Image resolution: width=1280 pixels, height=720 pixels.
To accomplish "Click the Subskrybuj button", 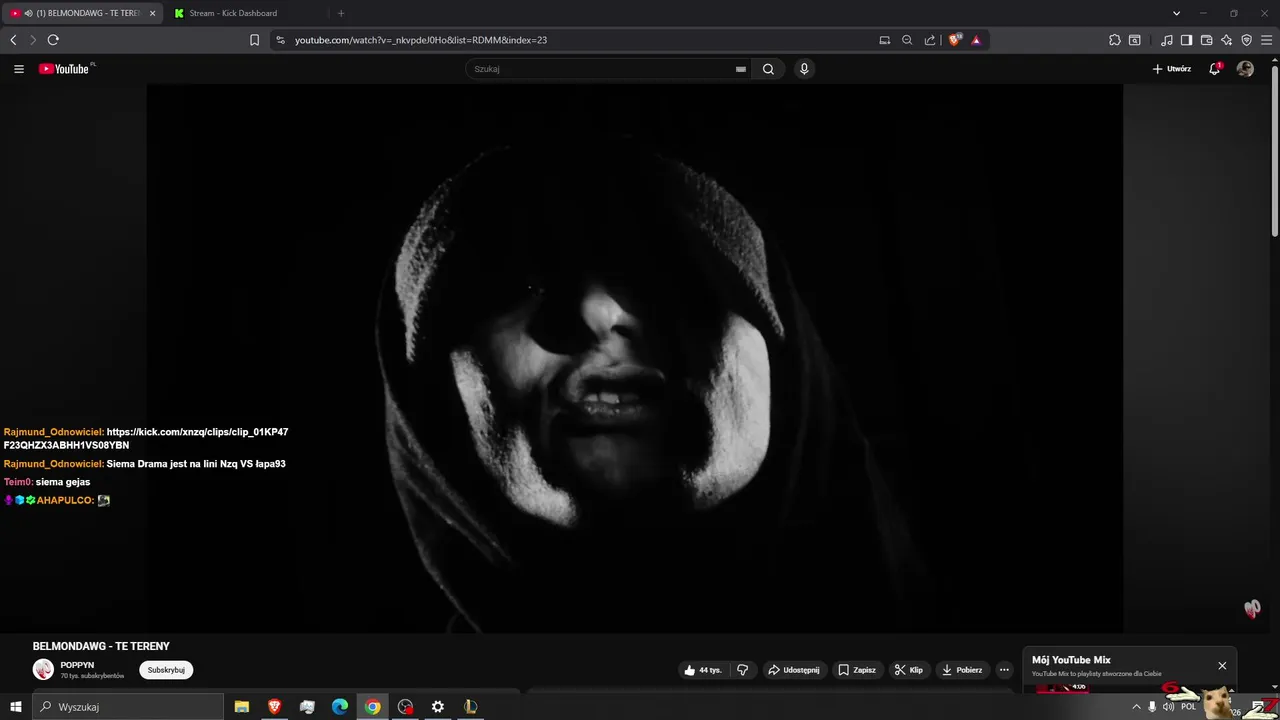I will [166, 670].
